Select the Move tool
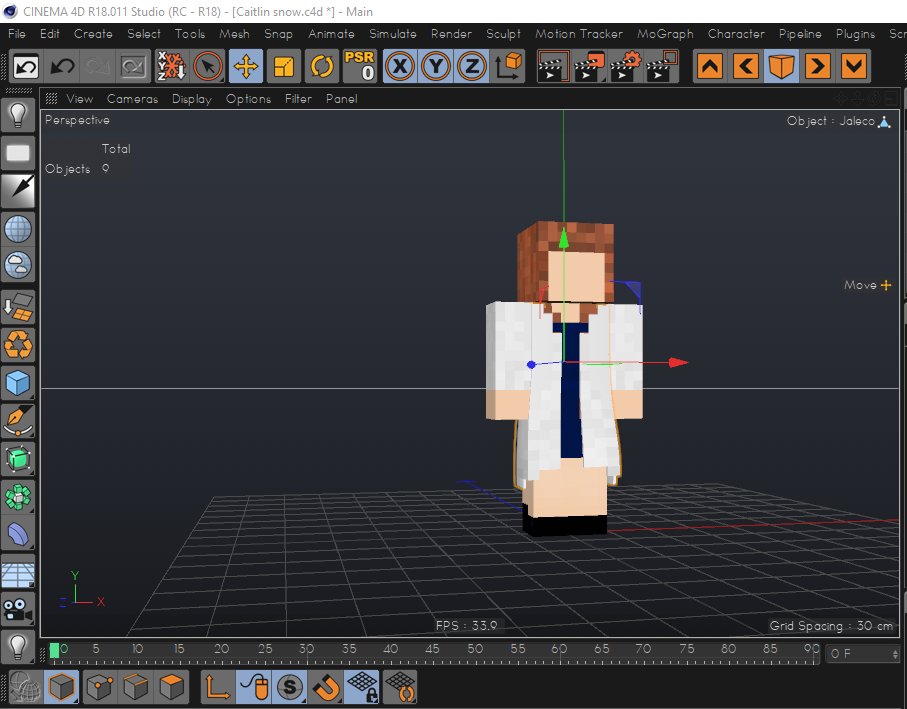The width and height of the screenshot is (907, 709). click(x=246, y=67)
